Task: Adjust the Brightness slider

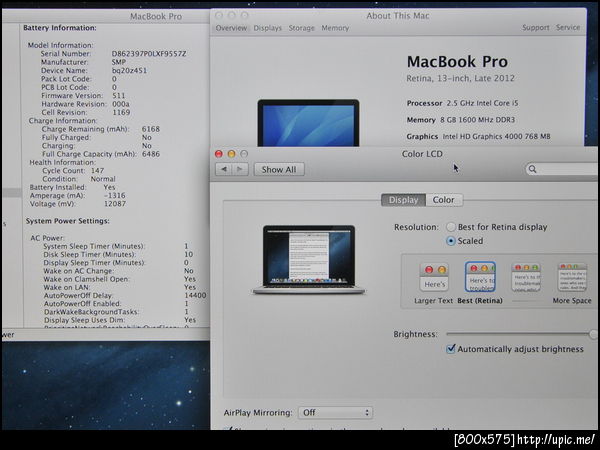Action: coord(521,334)
